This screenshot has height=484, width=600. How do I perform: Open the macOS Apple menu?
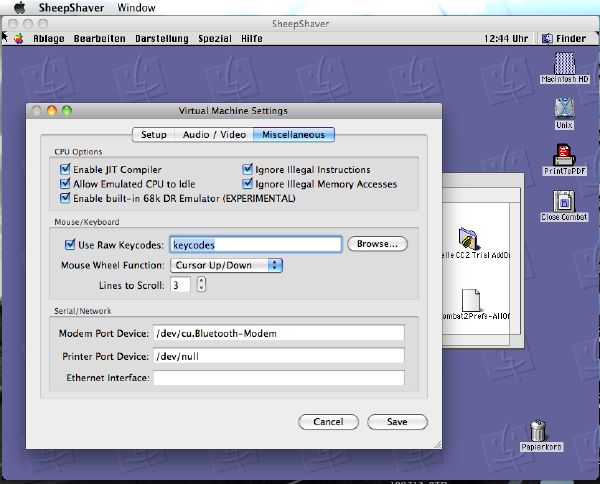pos(19,7)
